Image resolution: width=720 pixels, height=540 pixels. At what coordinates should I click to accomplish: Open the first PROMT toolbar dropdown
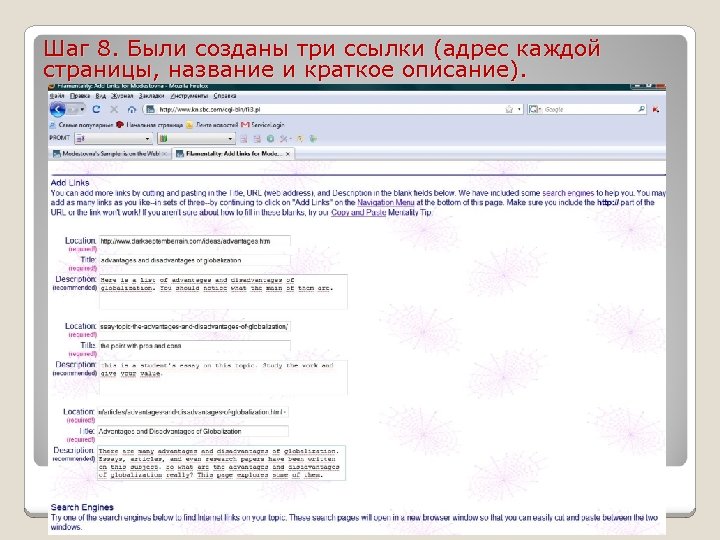[x=113, y=138]
